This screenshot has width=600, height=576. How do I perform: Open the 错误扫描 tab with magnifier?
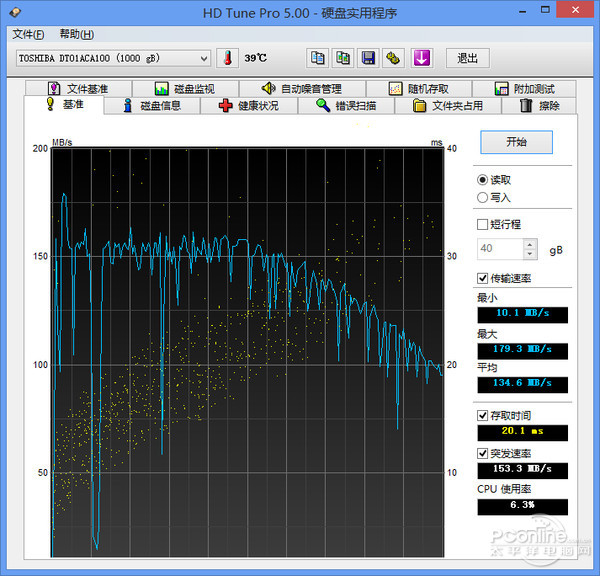tap(346, 105)
